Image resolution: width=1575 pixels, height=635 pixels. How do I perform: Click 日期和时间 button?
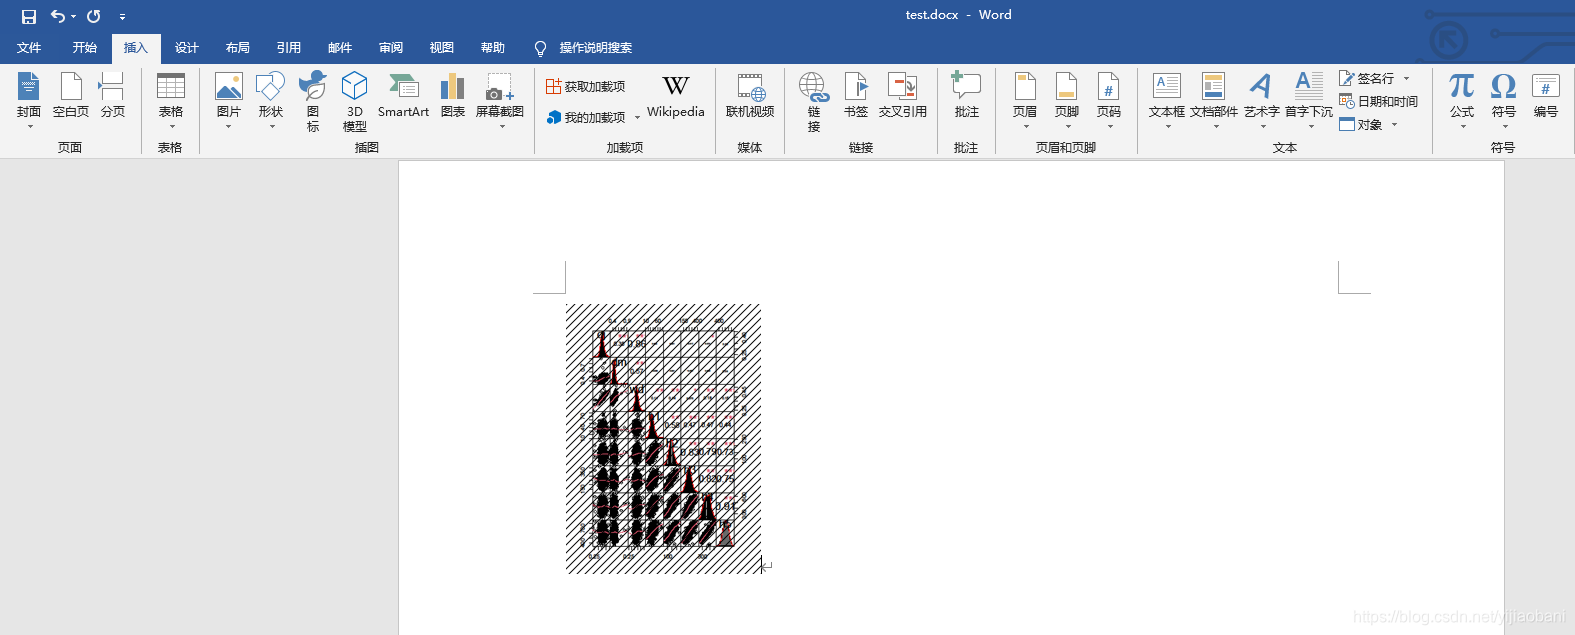coord(1379,101)
